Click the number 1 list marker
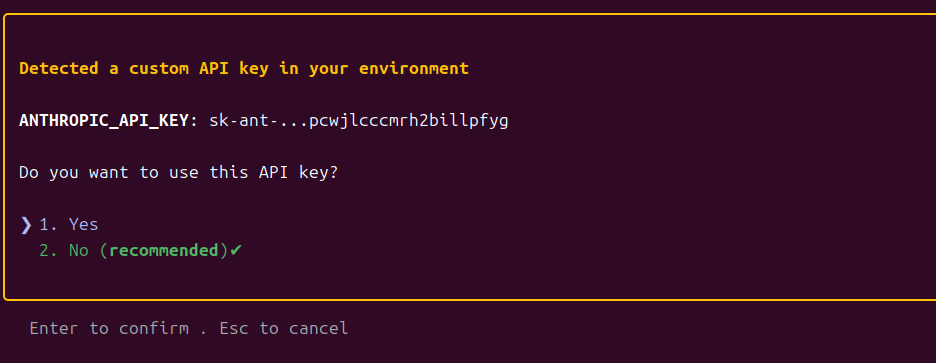 tap(47, 224)
